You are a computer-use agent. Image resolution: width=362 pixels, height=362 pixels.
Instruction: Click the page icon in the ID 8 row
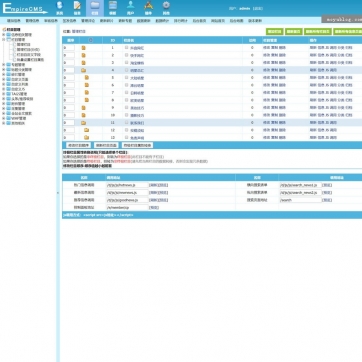[87, 100]
